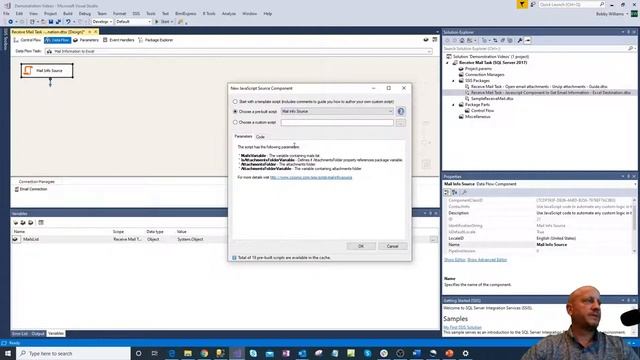Switch to the Variables bottom tab
This screenshot has width=640, height=360.
(56, 334)
